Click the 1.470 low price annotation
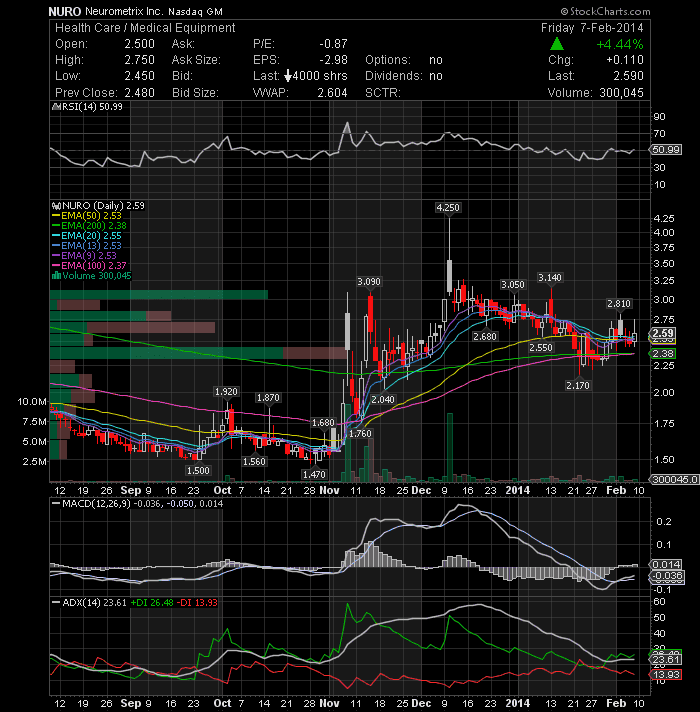The width and height of the screenshot is (700, 712). (314, 475)
